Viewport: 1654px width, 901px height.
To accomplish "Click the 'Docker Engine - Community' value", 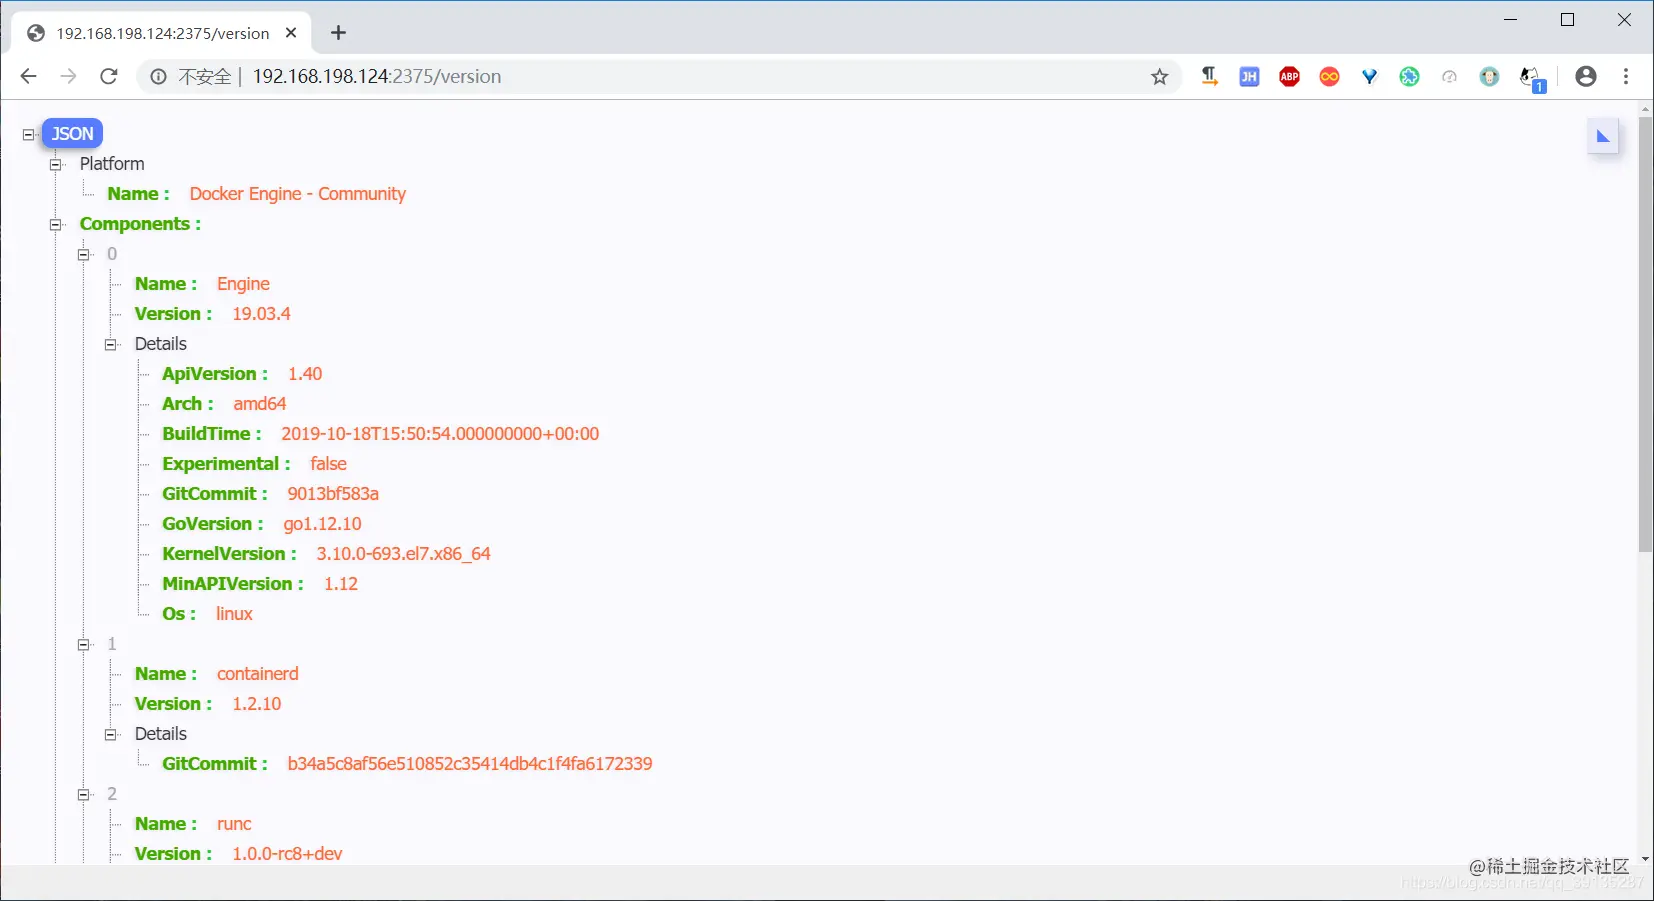I will 298,194.
